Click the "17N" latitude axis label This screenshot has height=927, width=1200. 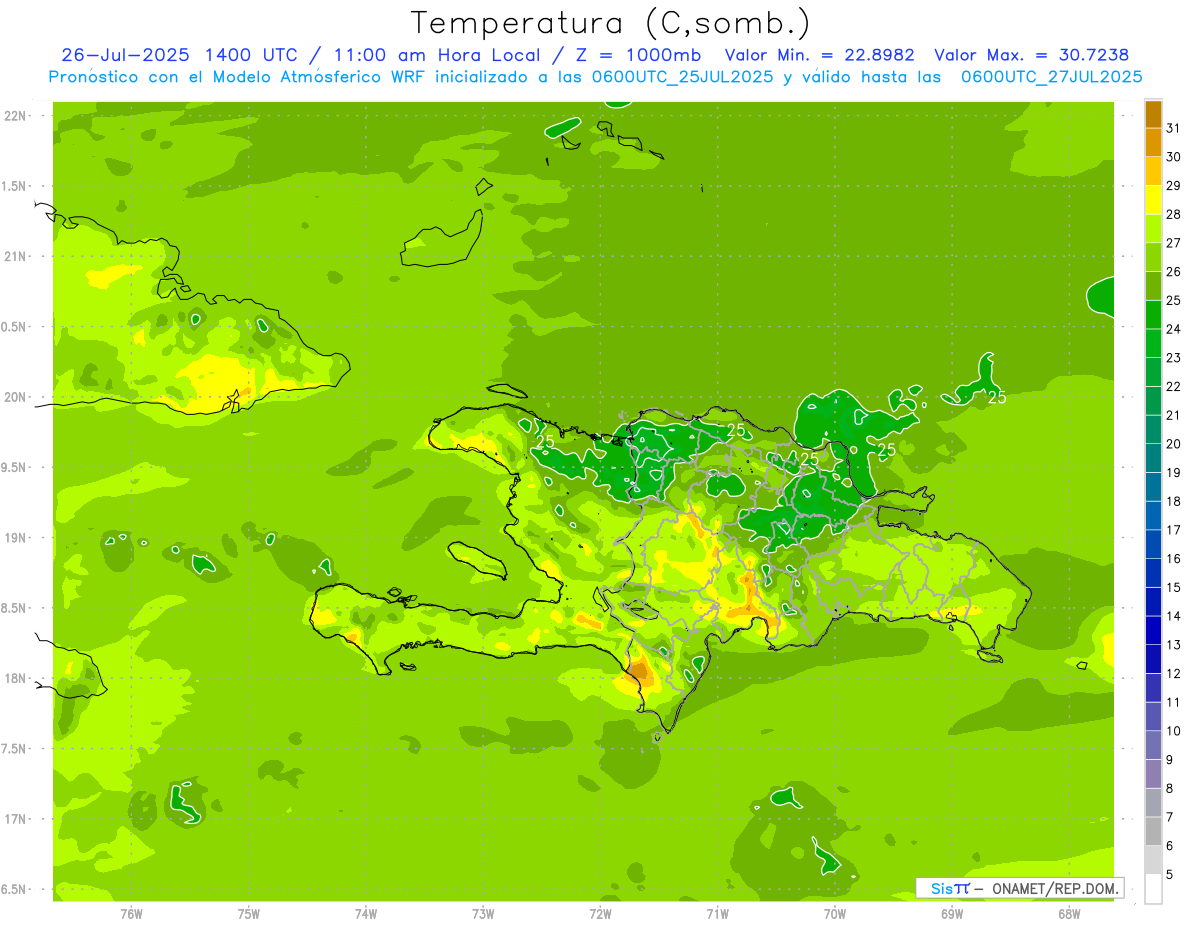16,820
